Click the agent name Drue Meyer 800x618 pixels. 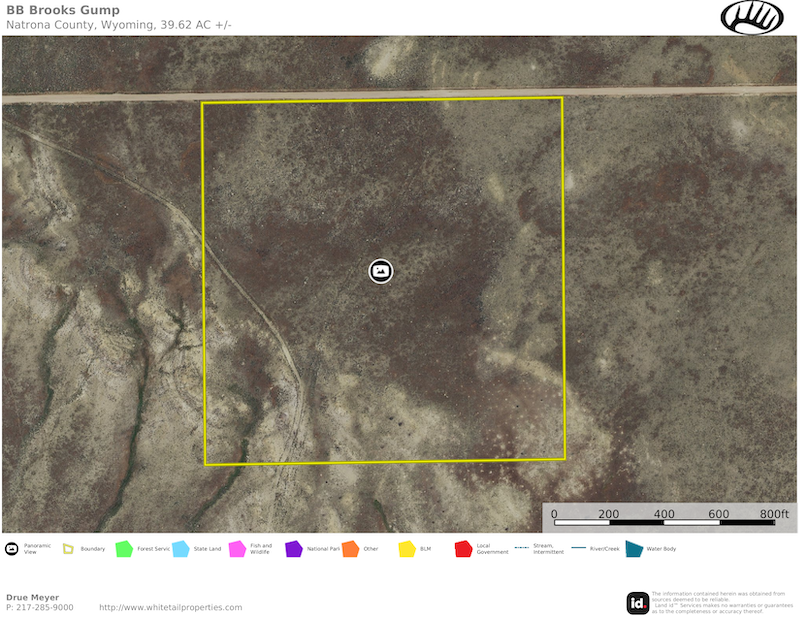32,597
